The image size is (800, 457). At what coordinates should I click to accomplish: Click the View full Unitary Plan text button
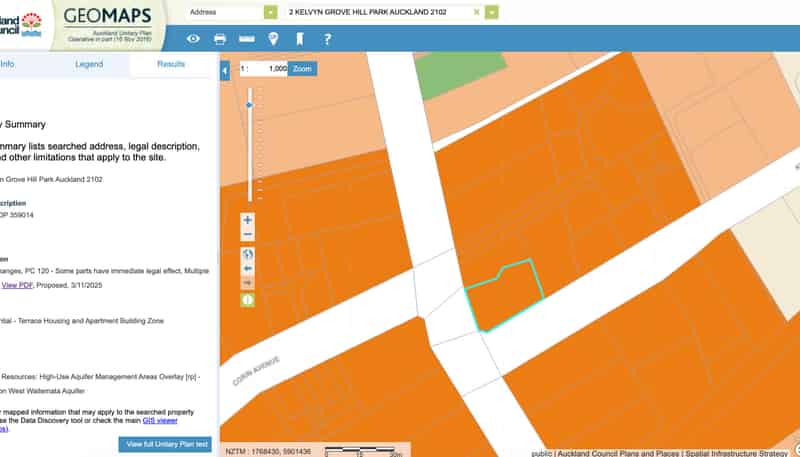coord(165,444)
